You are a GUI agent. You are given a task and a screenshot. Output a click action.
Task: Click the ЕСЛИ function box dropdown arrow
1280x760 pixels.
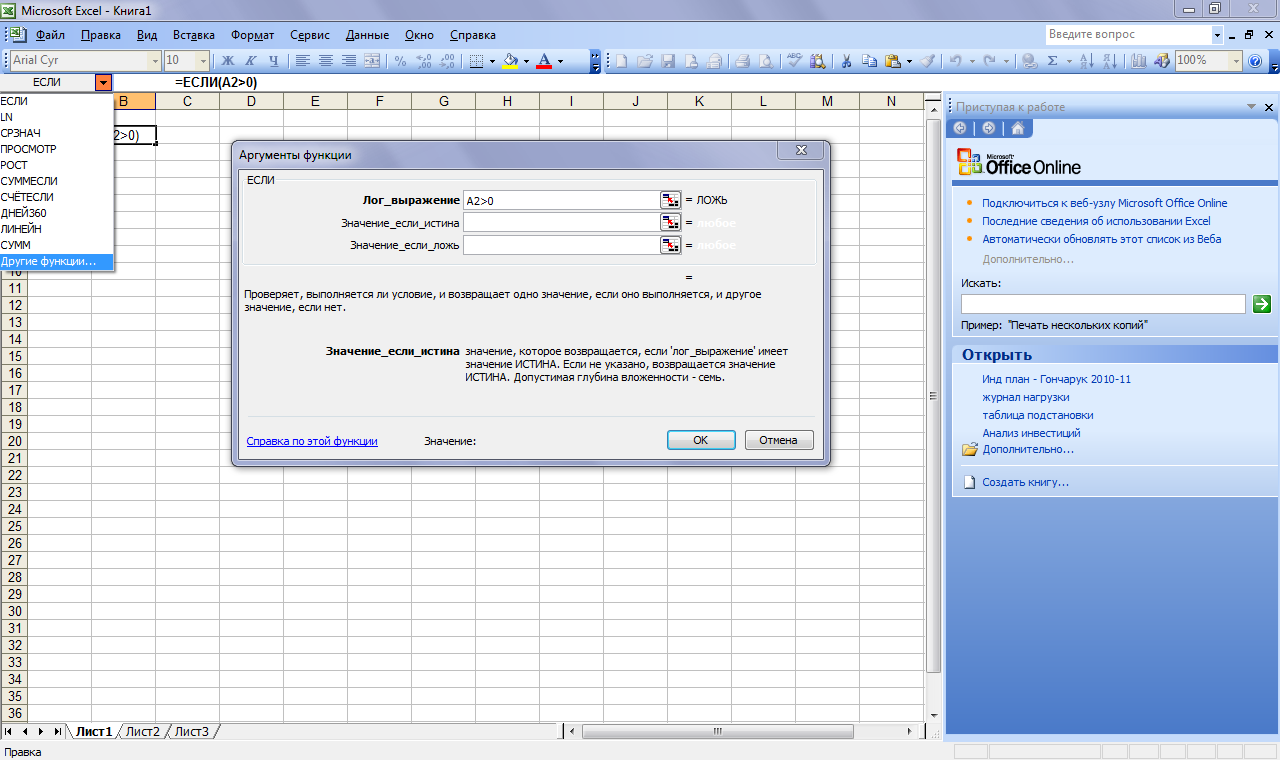(103, 82)
